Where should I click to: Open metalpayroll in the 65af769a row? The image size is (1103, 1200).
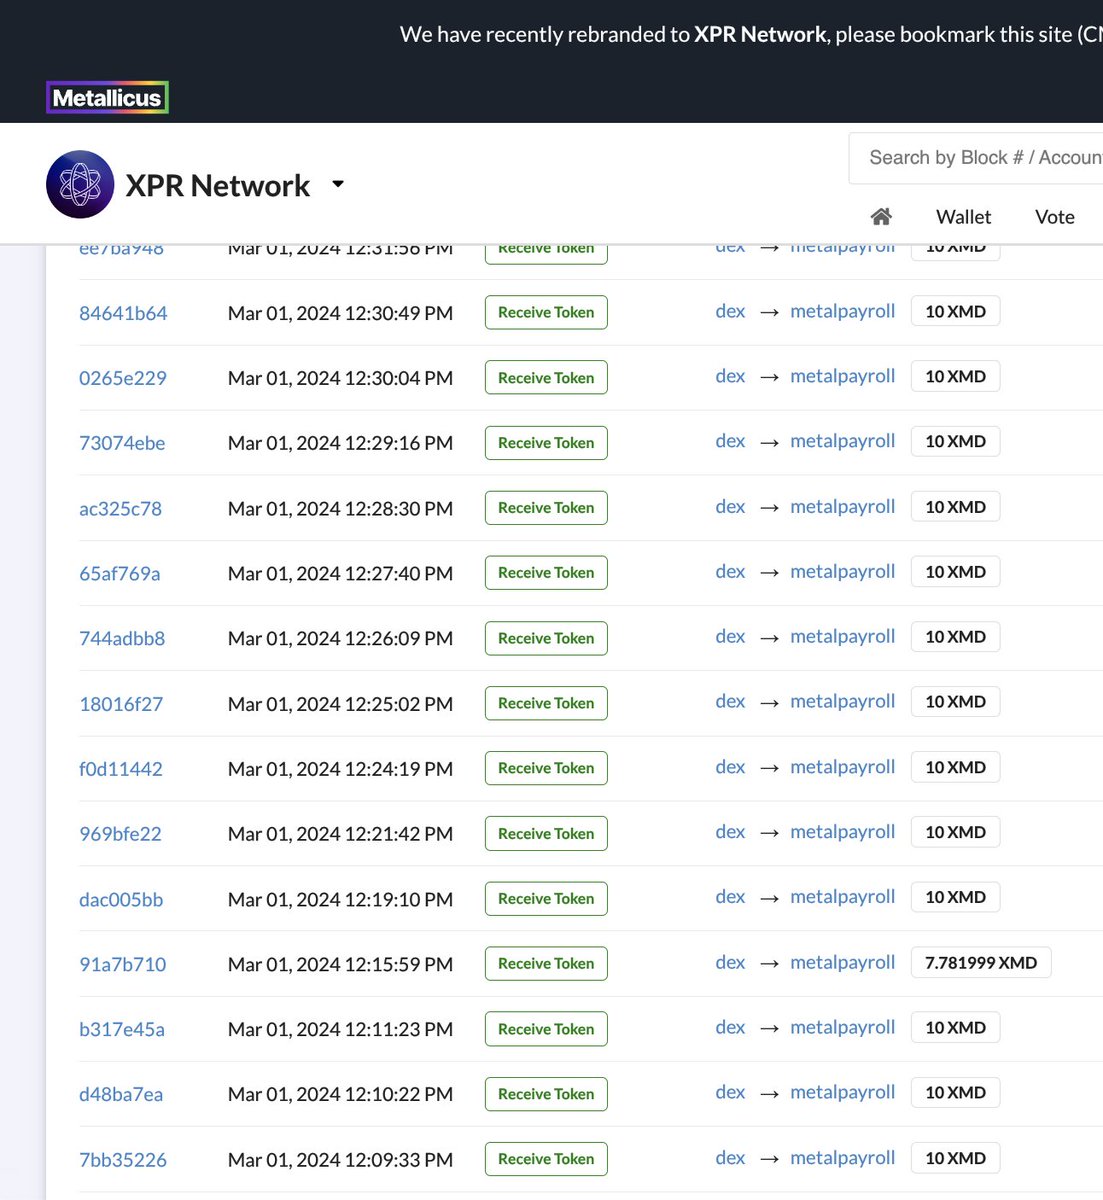point(843,571)
